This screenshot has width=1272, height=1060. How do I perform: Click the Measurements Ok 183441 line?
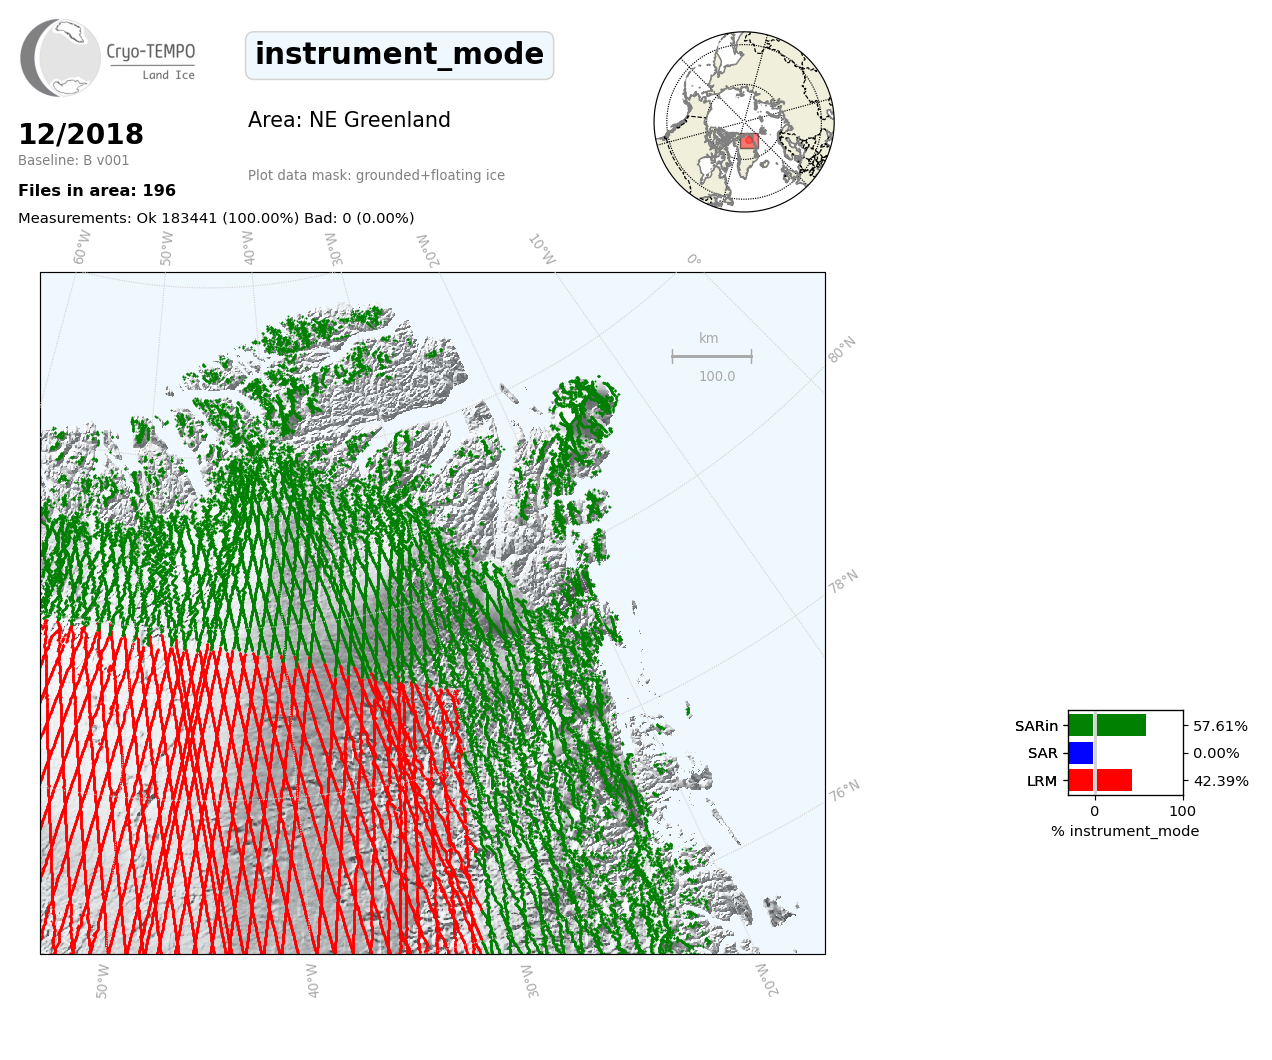[216, 218]
